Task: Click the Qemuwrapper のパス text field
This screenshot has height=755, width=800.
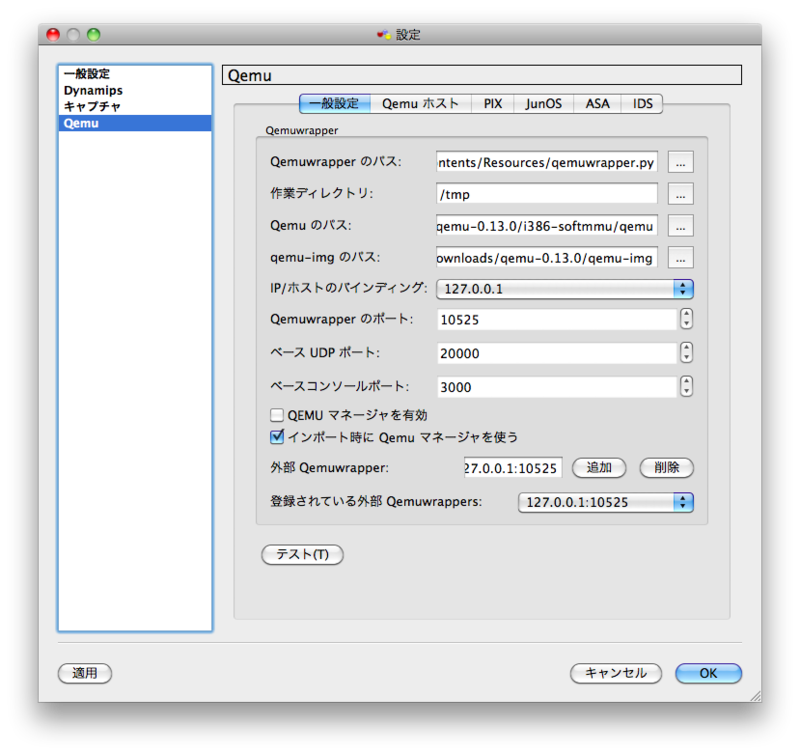Action: [x=547, y=162]
